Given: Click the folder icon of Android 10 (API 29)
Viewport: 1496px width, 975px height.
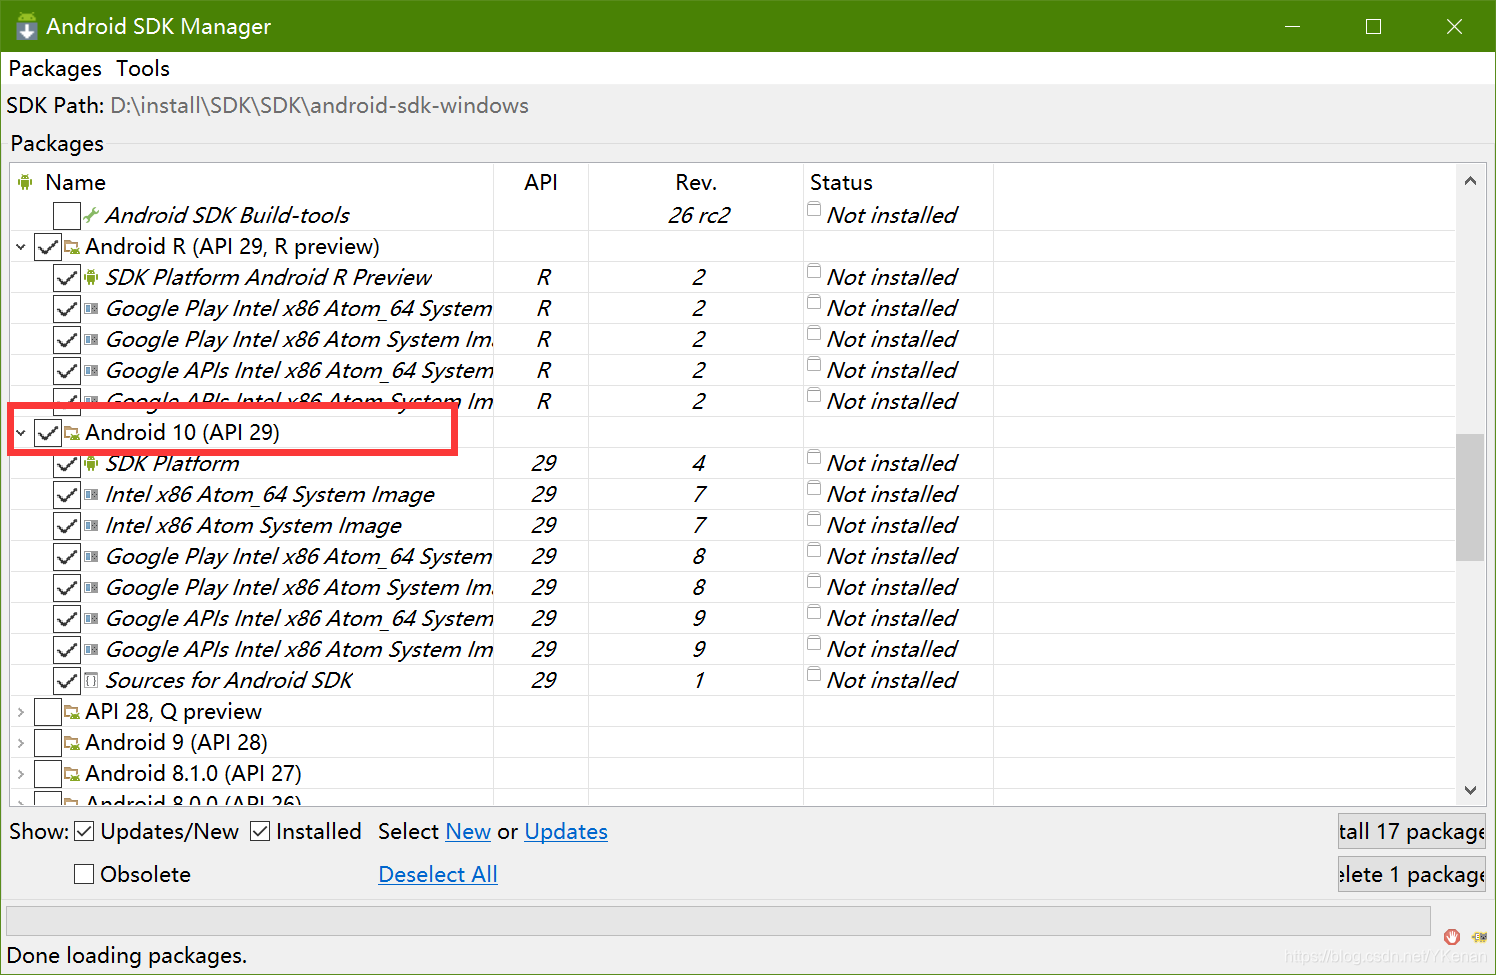Looking at the screenshot, I should (72, 432).
